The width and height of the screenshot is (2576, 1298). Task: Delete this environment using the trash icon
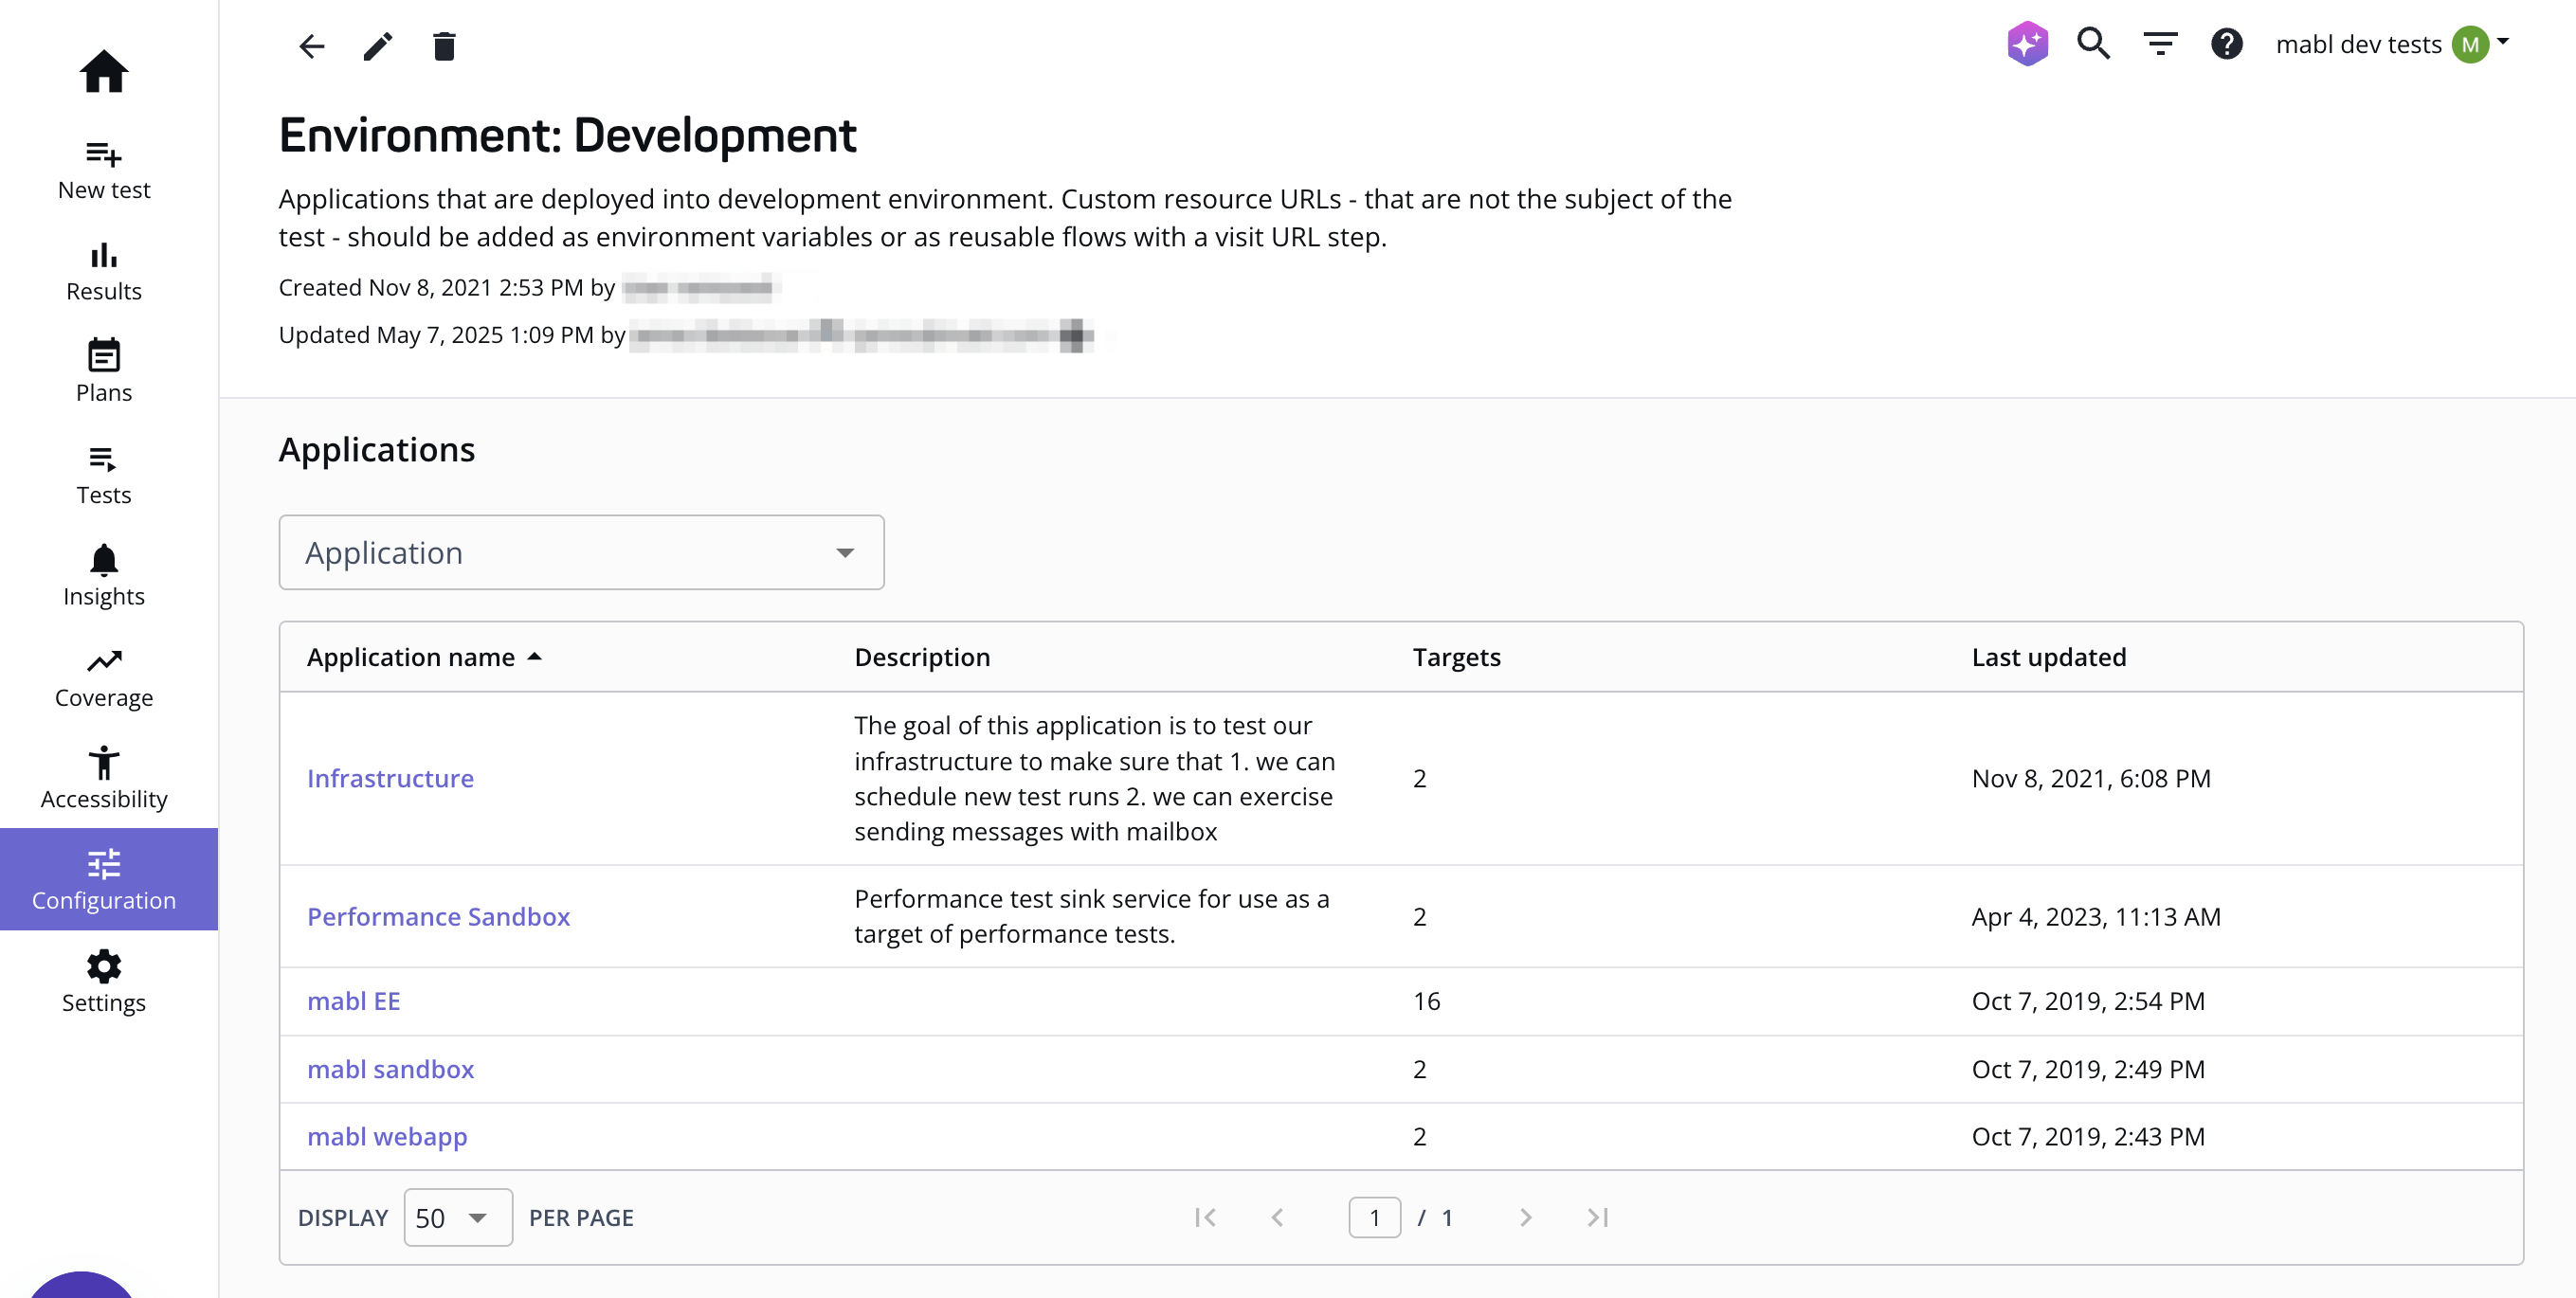point(445,46)
